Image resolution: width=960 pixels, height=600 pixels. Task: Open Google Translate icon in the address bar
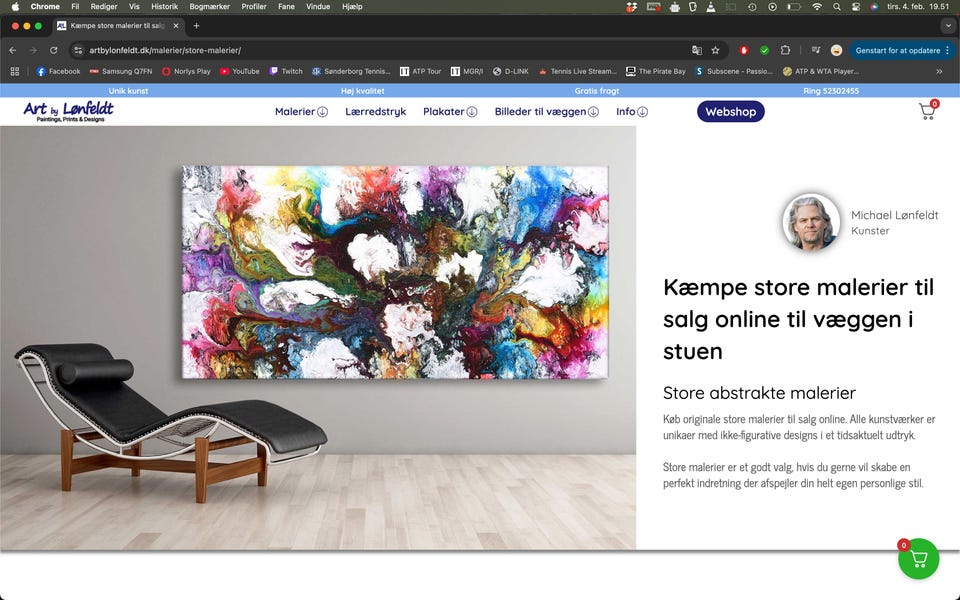[x=697, y=50]
